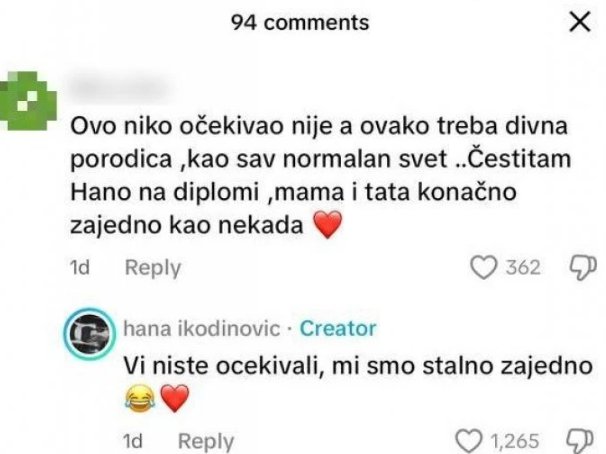
Task: Tap the heart on hana ikodinovic's reply
Action: [467, 440]
